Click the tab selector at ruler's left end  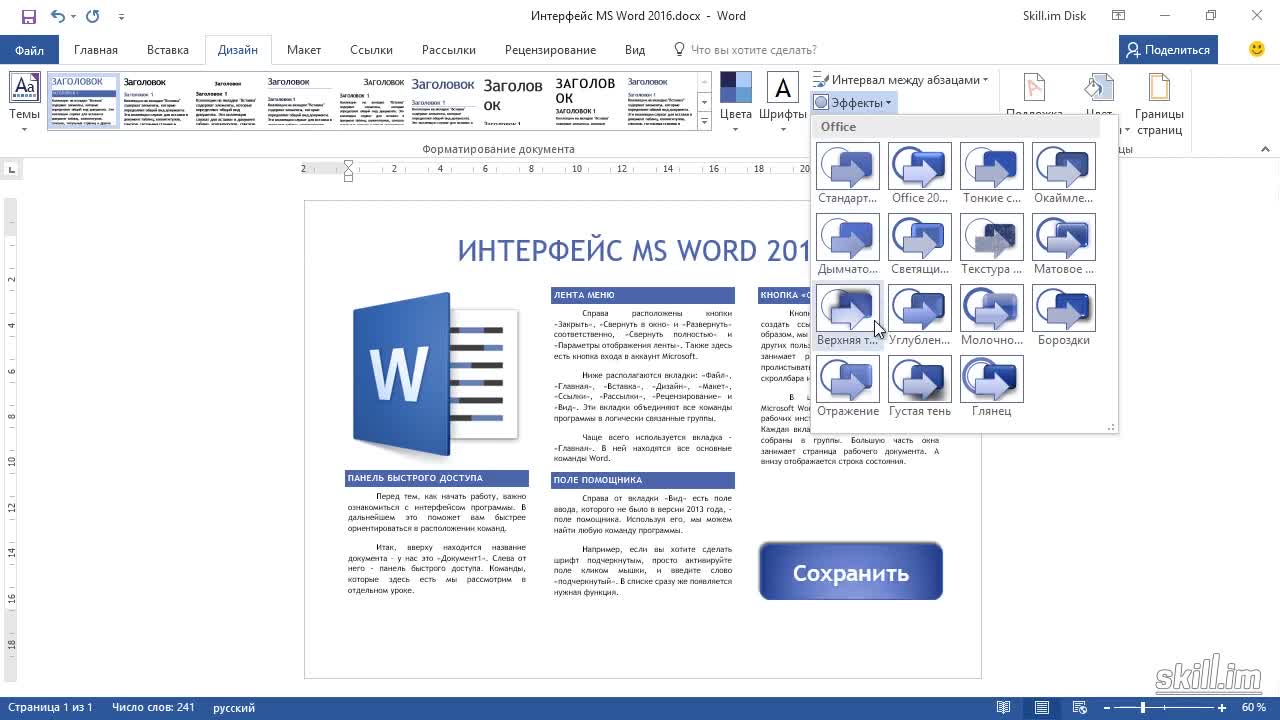pyautogui.click(x=11, y=170)
